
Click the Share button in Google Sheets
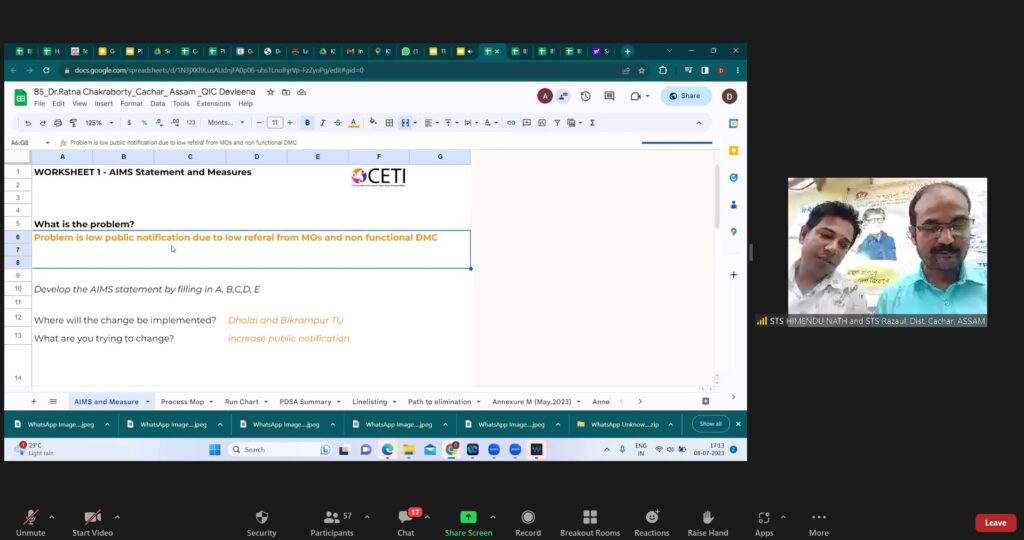click(x=686, y=96)
